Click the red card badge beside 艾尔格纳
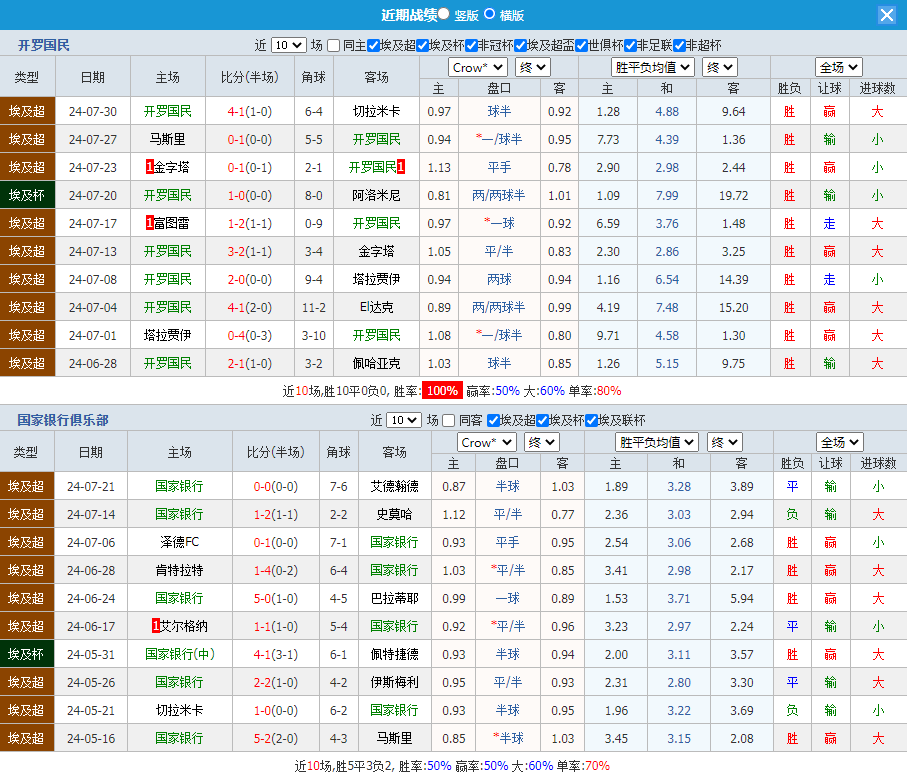 156,626
